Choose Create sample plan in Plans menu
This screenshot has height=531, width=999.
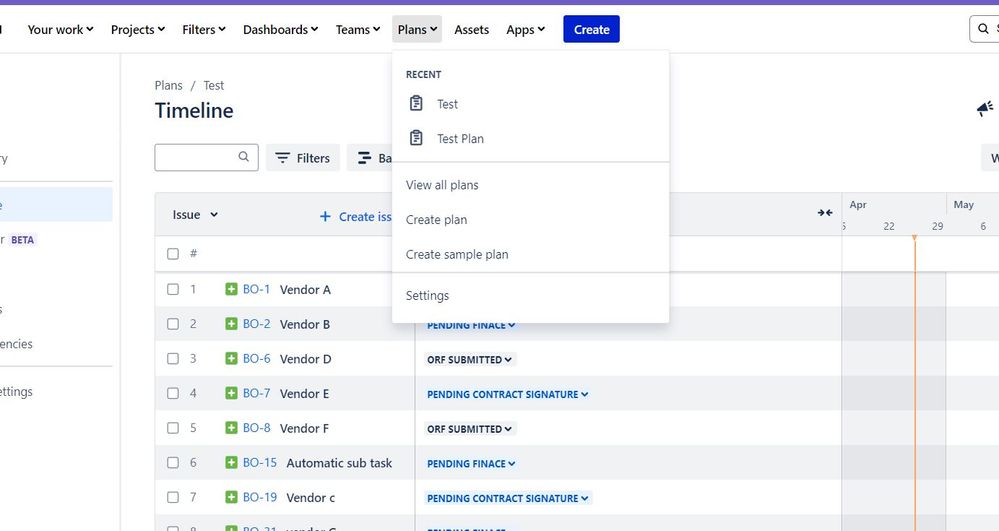[457, 254]
